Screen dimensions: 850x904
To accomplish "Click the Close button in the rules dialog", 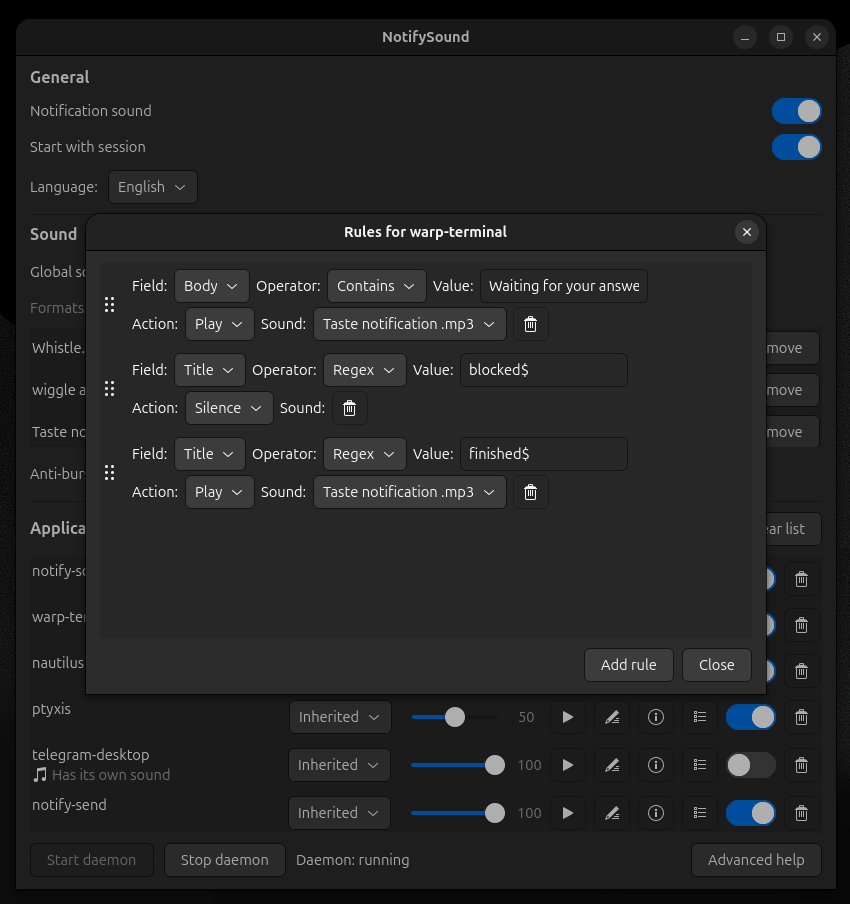I will click(x=717, y=665).
